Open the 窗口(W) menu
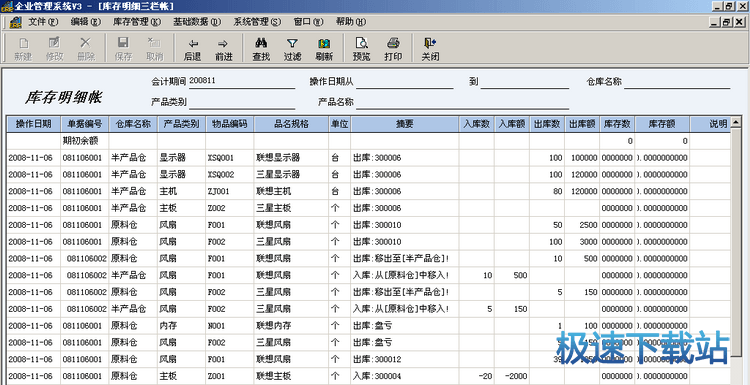 point(309,22)
